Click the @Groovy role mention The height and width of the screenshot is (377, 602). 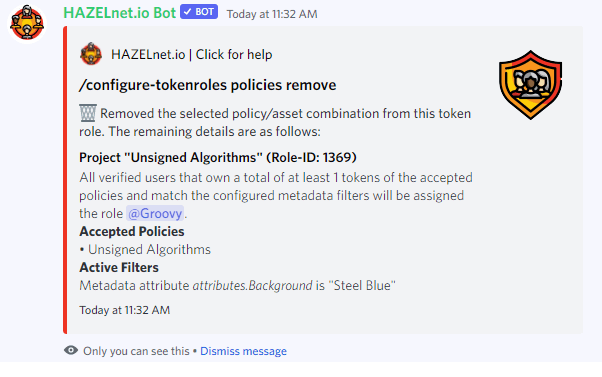[x=155, y=213]
